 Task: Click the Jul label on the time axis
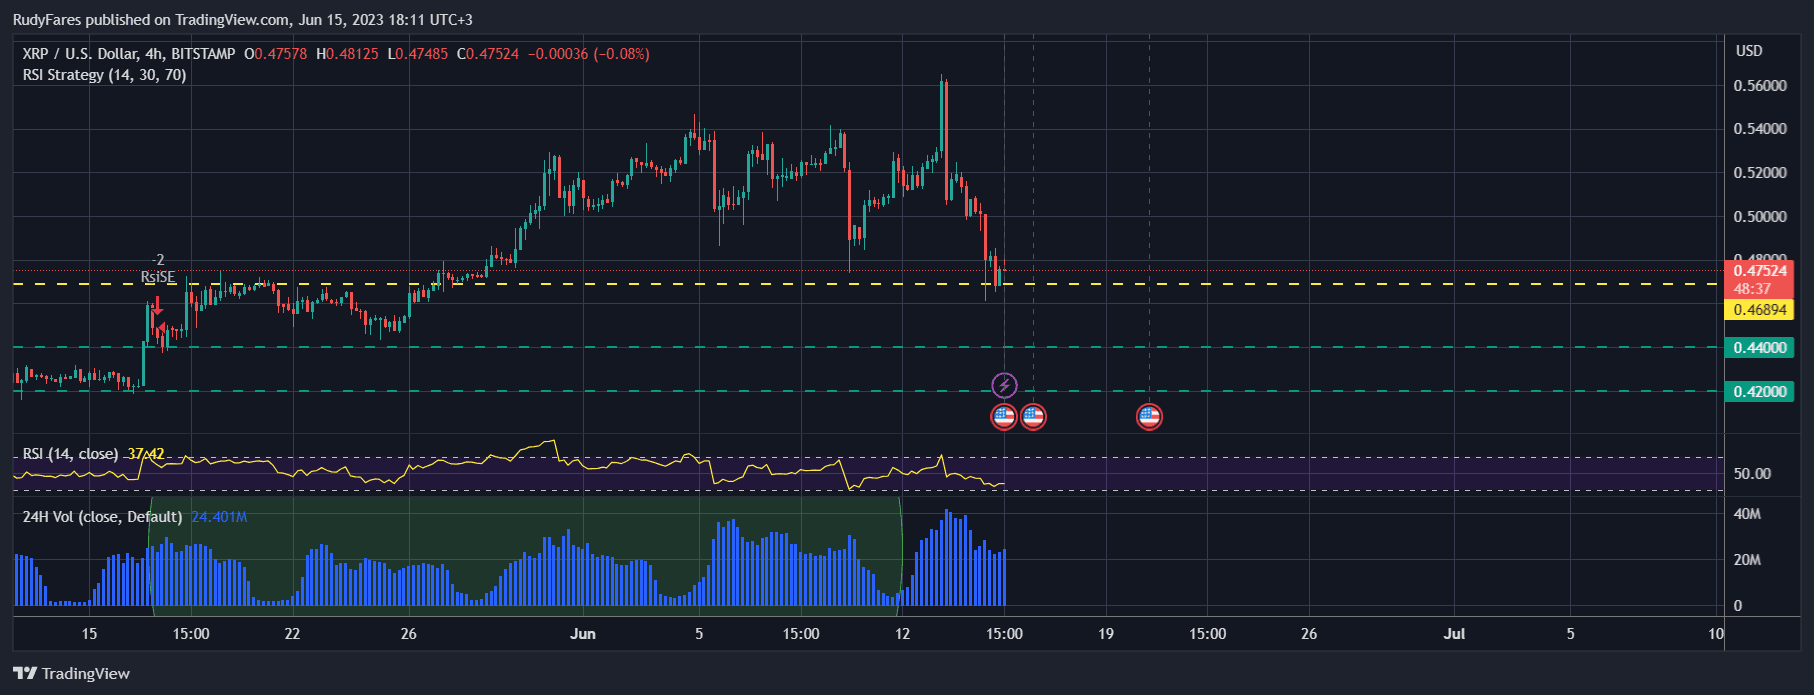[x=1454, y=634]
